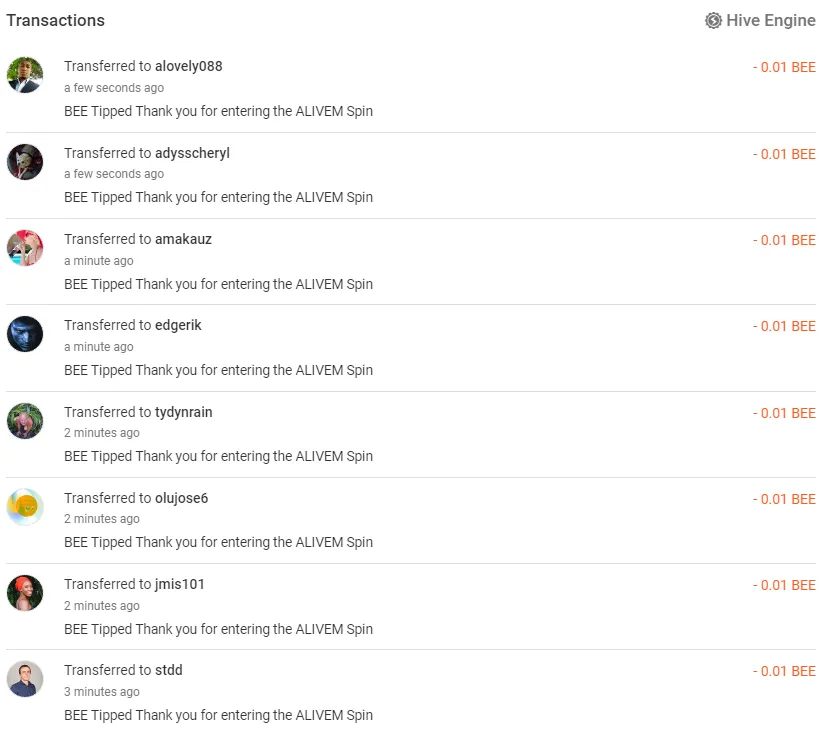
Task: Click the stdd username link
Action: [169, 670]
